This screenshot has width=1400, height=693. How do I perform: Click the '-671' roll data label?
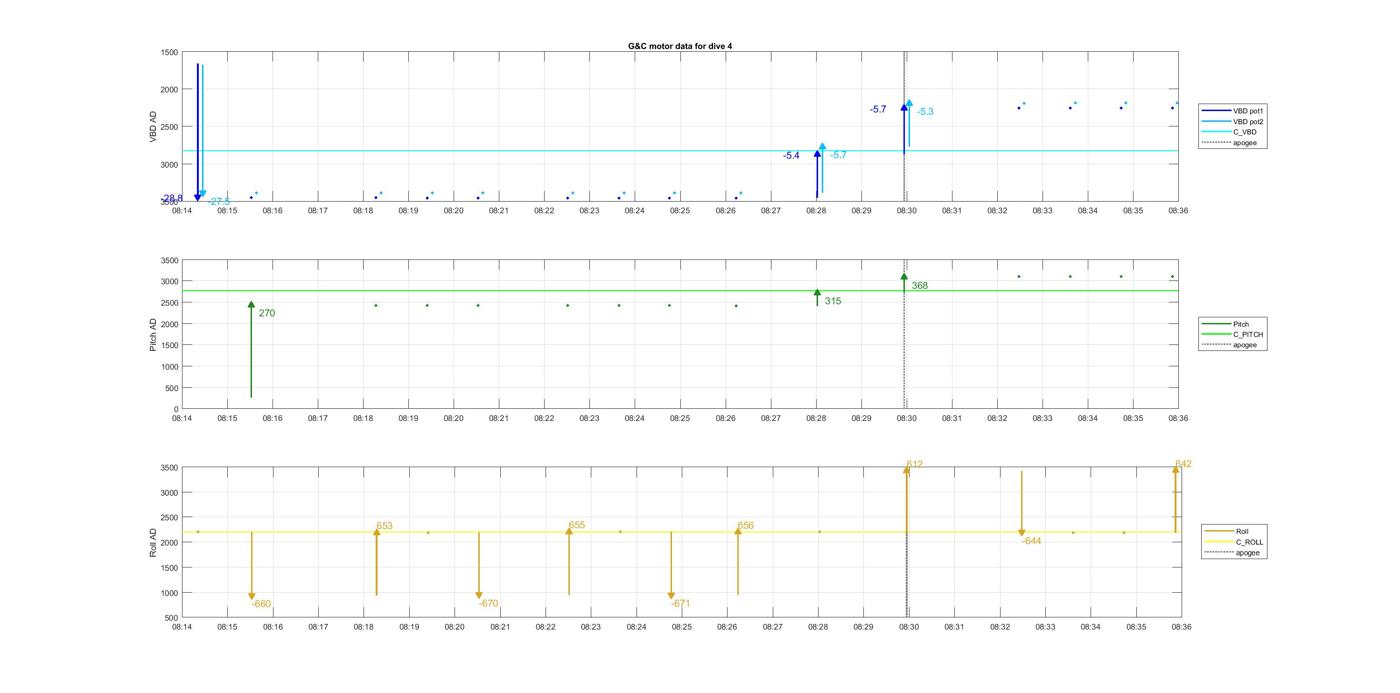681,604
